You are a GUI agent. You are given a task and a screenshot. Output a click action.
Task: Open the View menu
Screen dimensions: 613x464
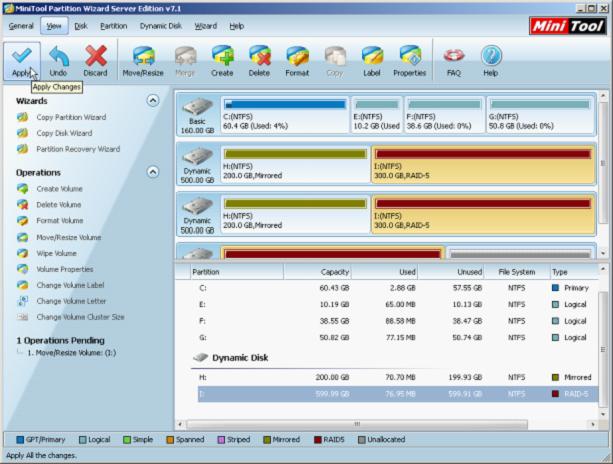point(54,26)
